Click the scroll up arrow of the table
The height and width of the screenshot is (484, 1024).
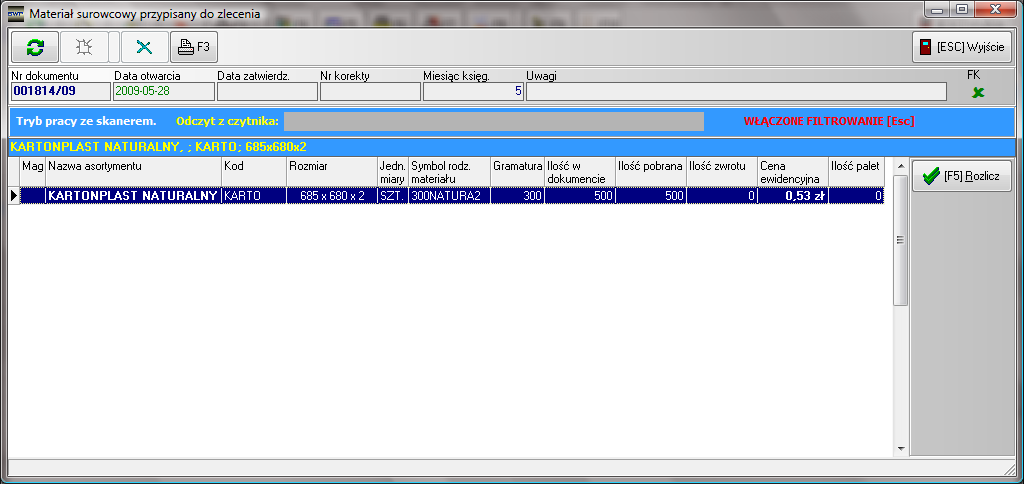900,165
